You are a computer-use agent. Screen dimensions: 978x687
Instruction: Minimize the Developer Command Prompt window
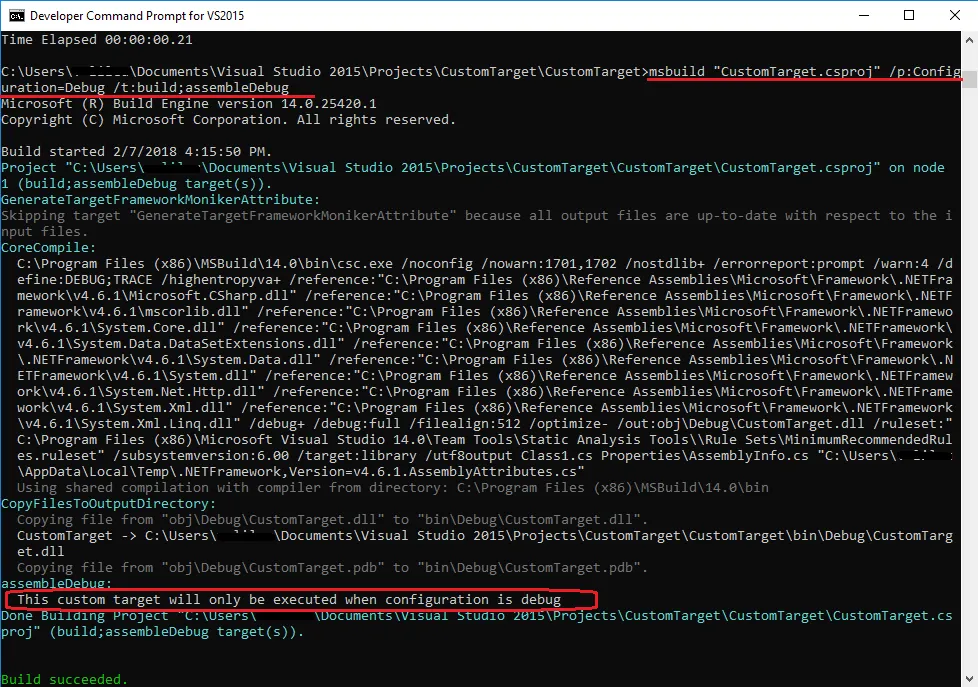pyautogui.click(x=864, y=16)
